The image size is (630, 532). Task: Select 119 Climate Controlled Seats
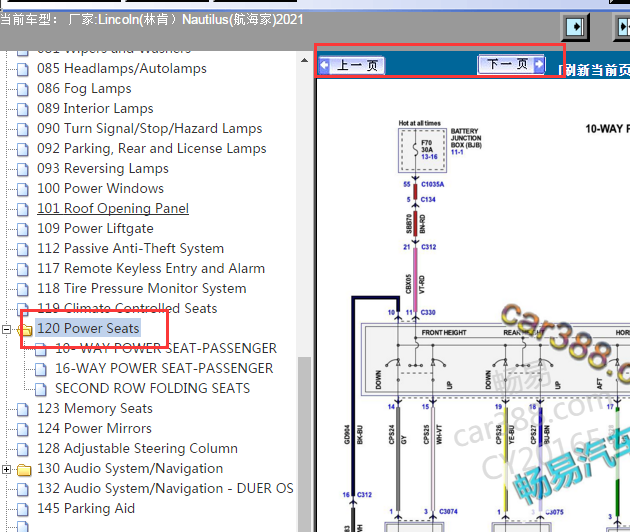(x=127, y=309)
